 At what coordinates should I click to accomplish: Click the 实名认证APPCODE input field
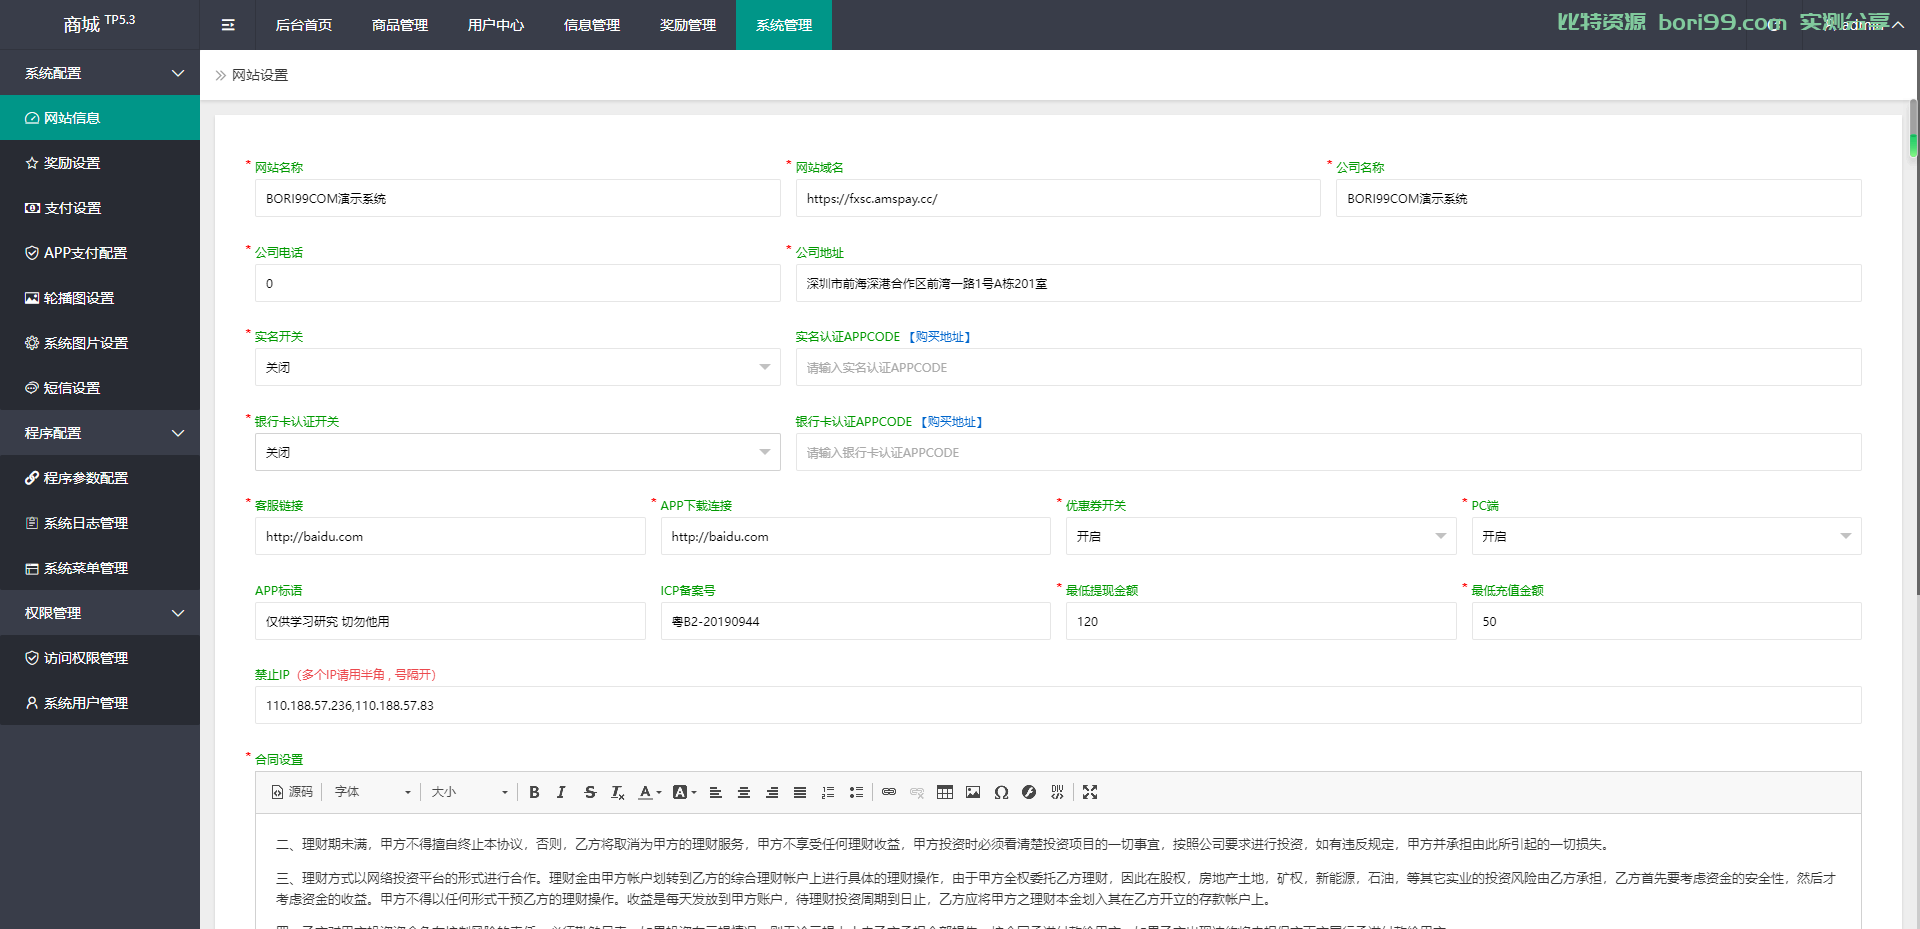click(1328, 367)
